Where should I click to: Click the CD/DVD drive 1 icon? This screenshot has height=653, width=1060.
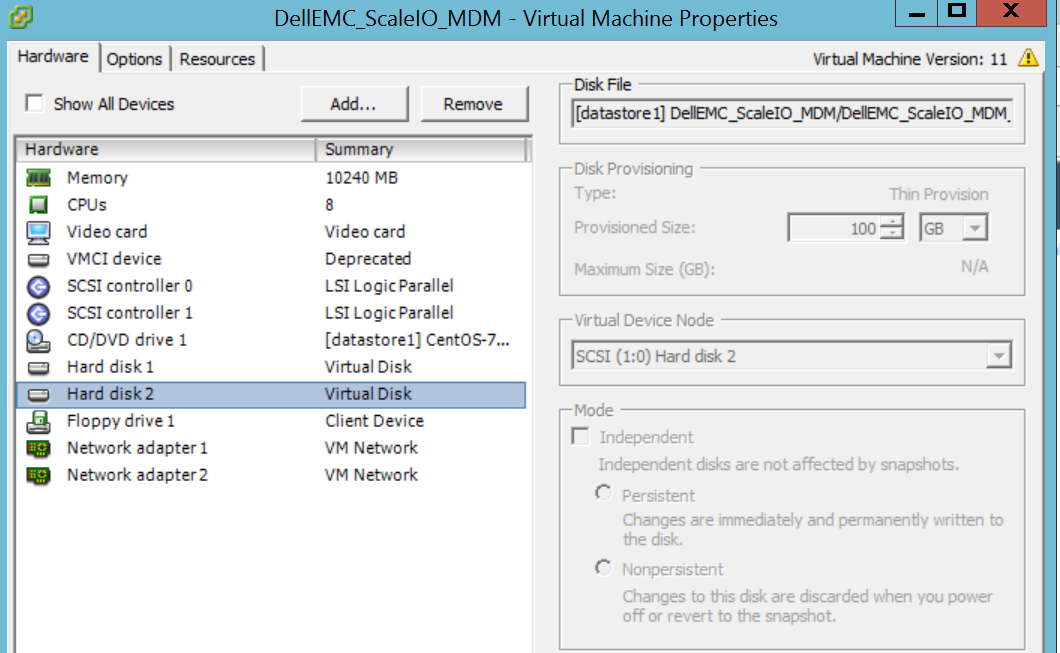39,341
